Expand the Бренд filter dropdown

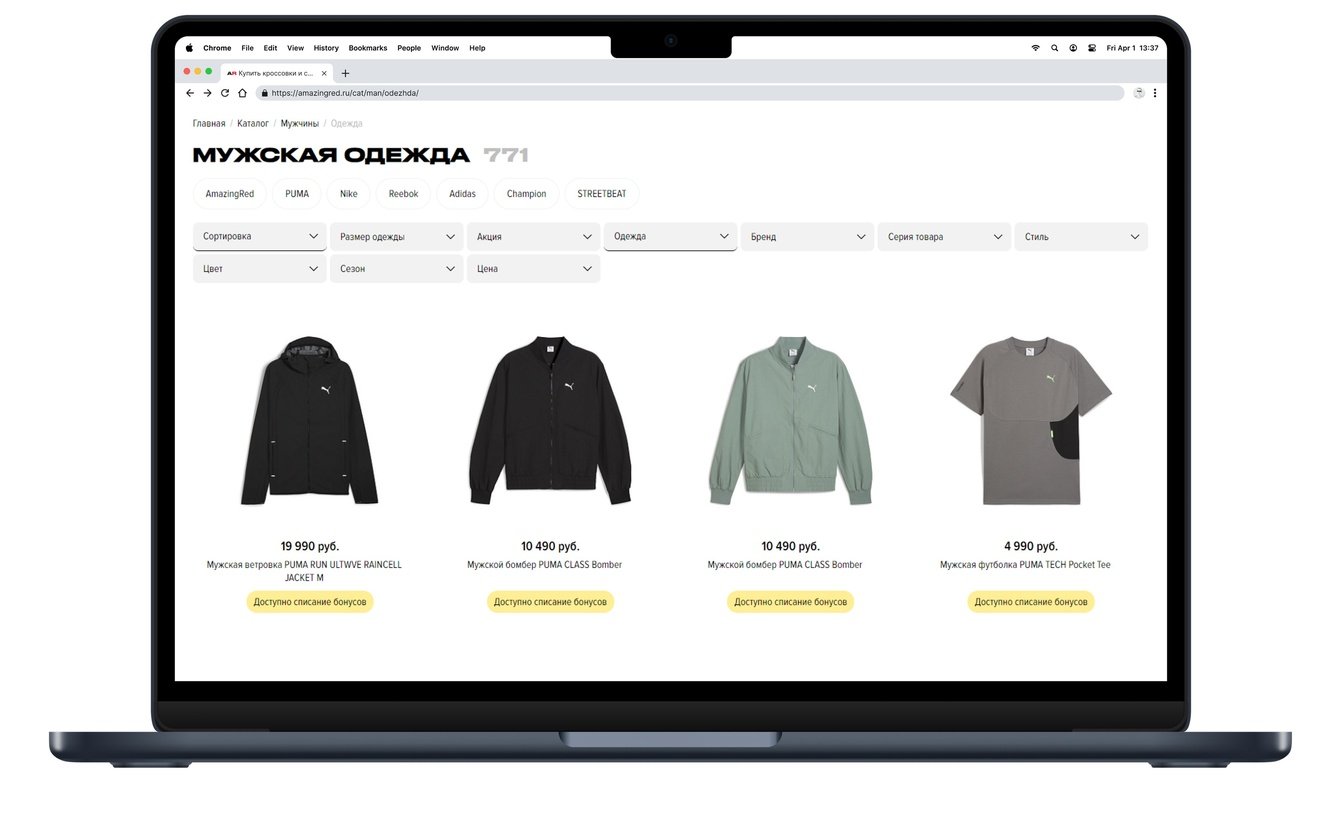point(808,237)
